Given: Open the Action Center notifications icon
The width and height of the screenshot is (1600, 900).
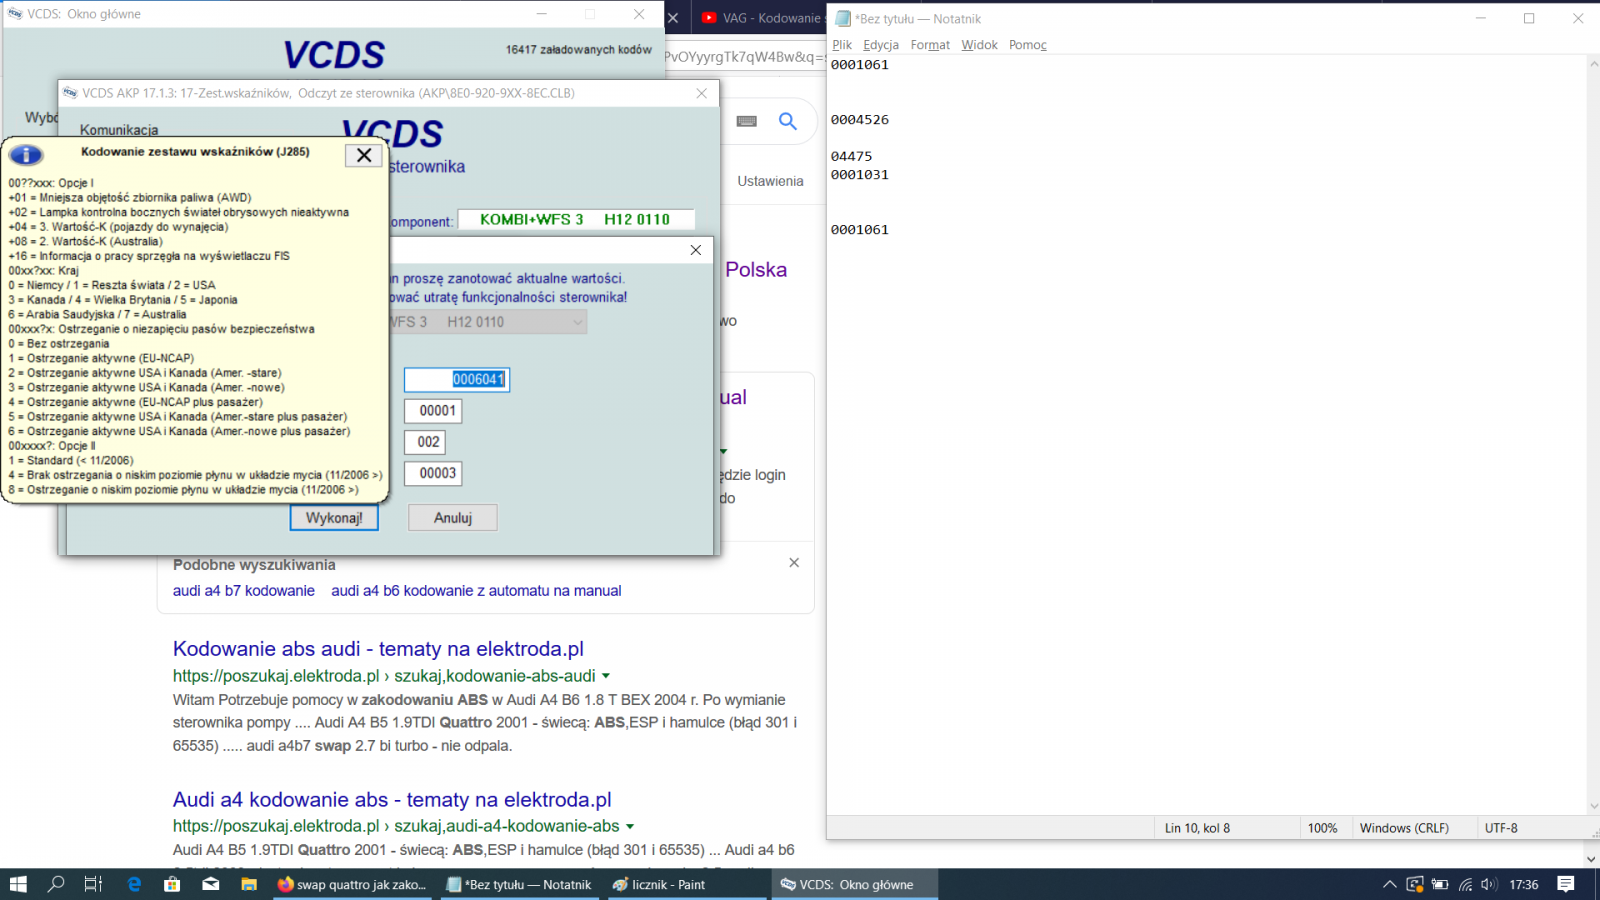Looking at the screenshot, I should tap(1566, 884).
